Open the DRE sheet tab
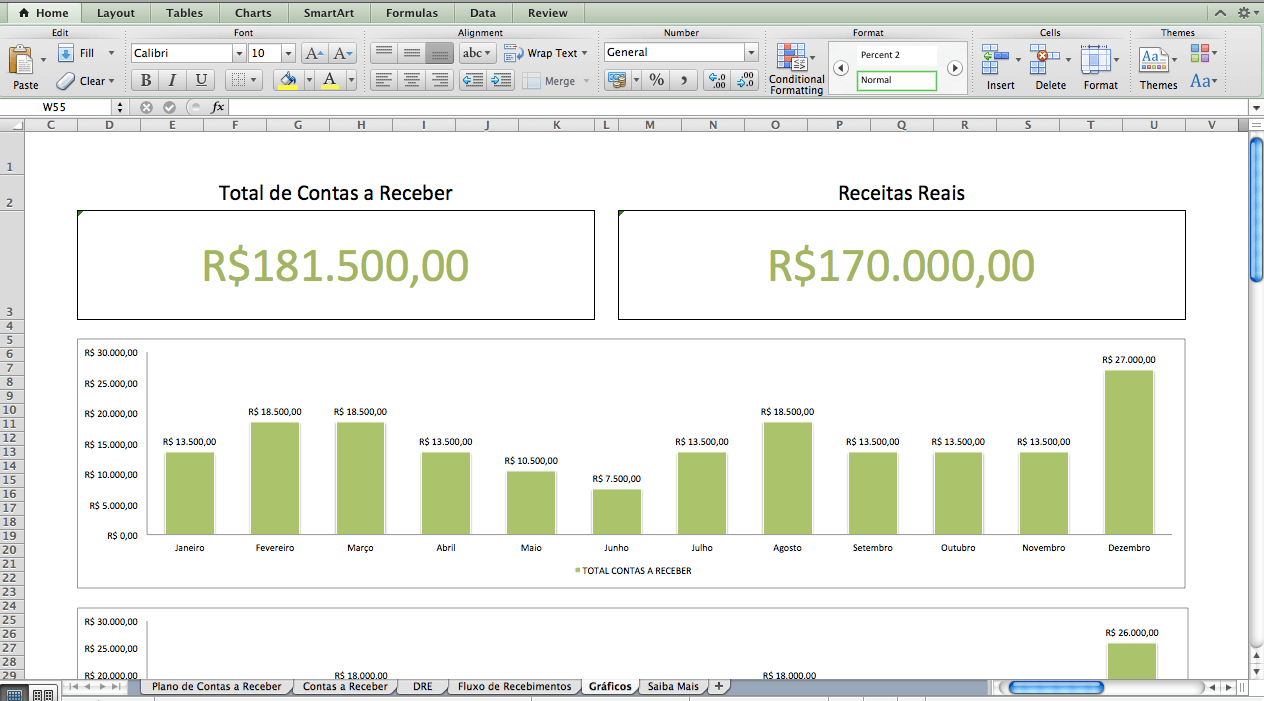 421,686
